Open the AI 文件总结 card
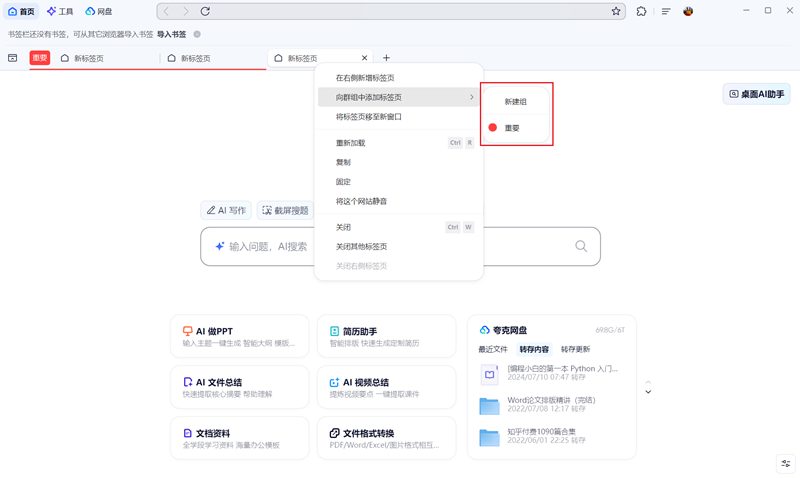The image size is (800, 478). pyautogui.click(x=240, y=387)
